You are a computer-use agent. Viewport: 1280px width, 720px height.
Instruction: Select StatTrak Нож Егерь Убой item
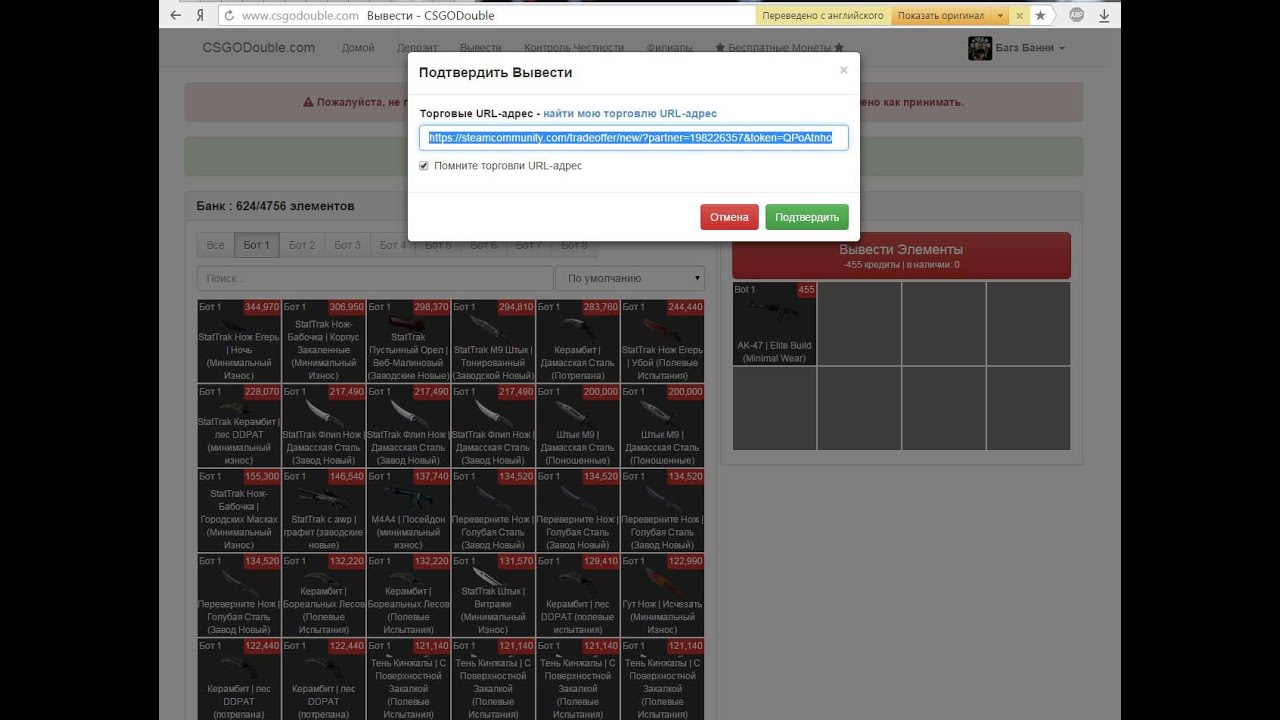(662, 341)
